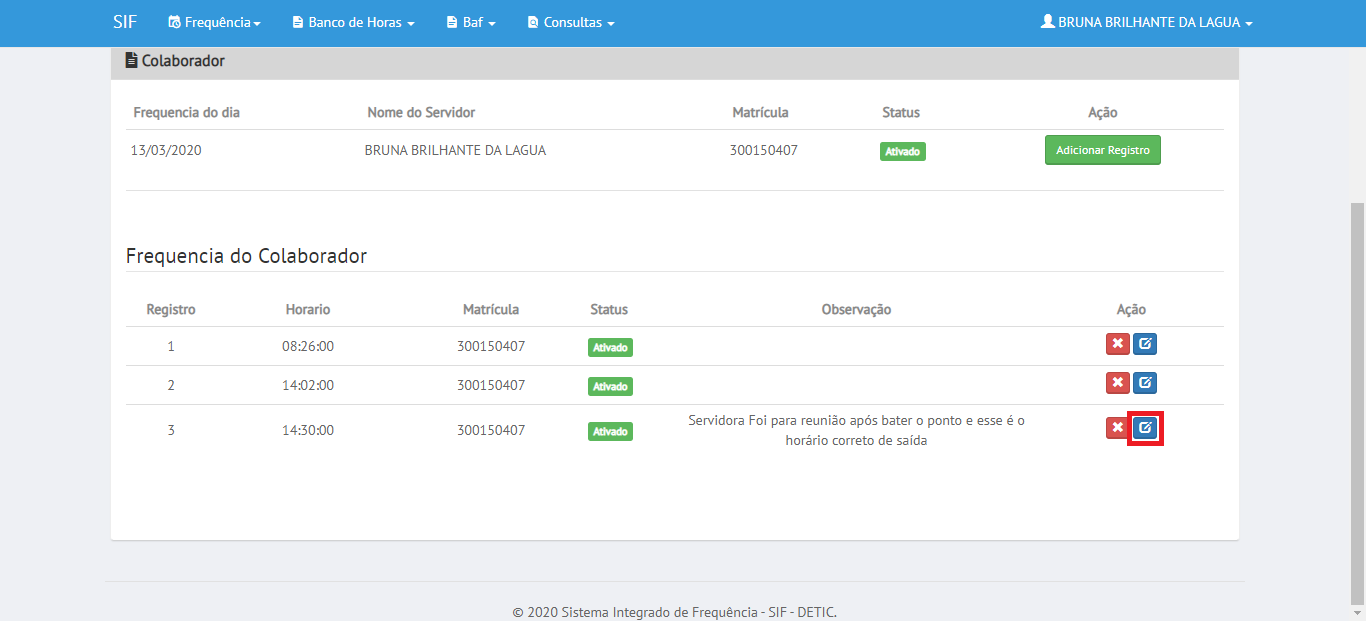The image size is (1366, 621).
Task: Click Ativado status for registro 3
Action: [x=610, y=432]
